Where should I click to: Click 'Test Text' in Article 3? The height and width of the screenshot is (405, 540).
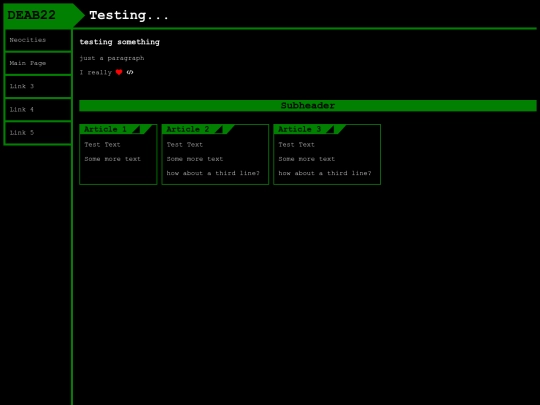tap(296, 145)
